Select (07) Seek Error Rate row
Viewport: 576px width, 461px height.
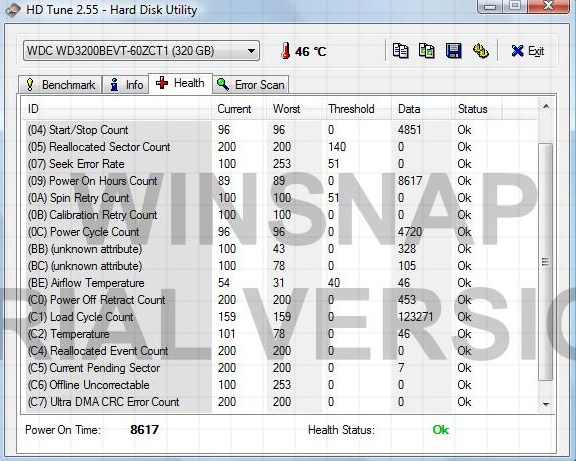tap(281, 164)
